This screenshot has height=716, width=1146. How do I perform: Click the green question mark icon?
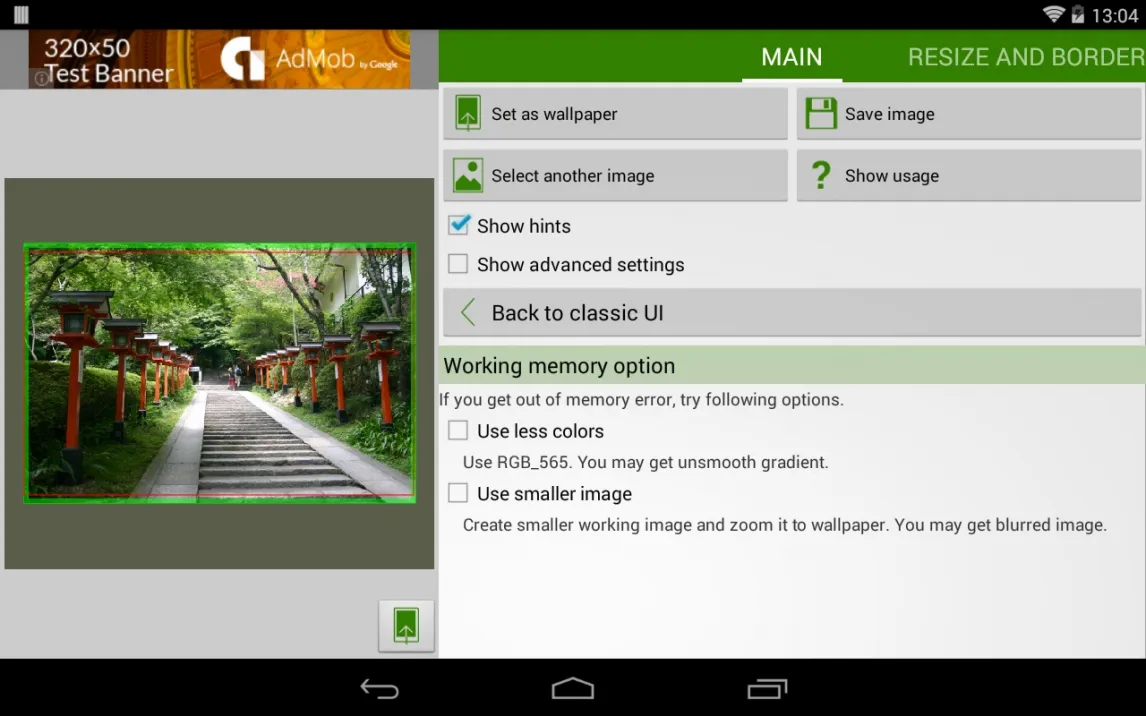click(821, 176)
